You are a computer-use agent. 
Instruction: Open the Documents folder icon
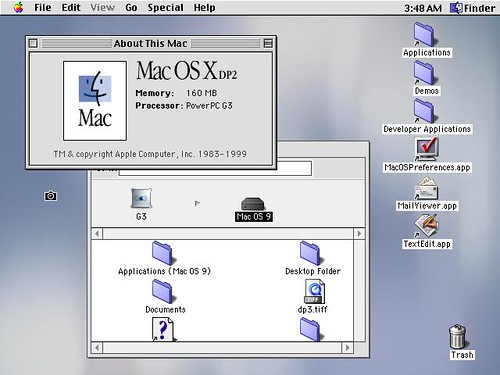[163, 292]
